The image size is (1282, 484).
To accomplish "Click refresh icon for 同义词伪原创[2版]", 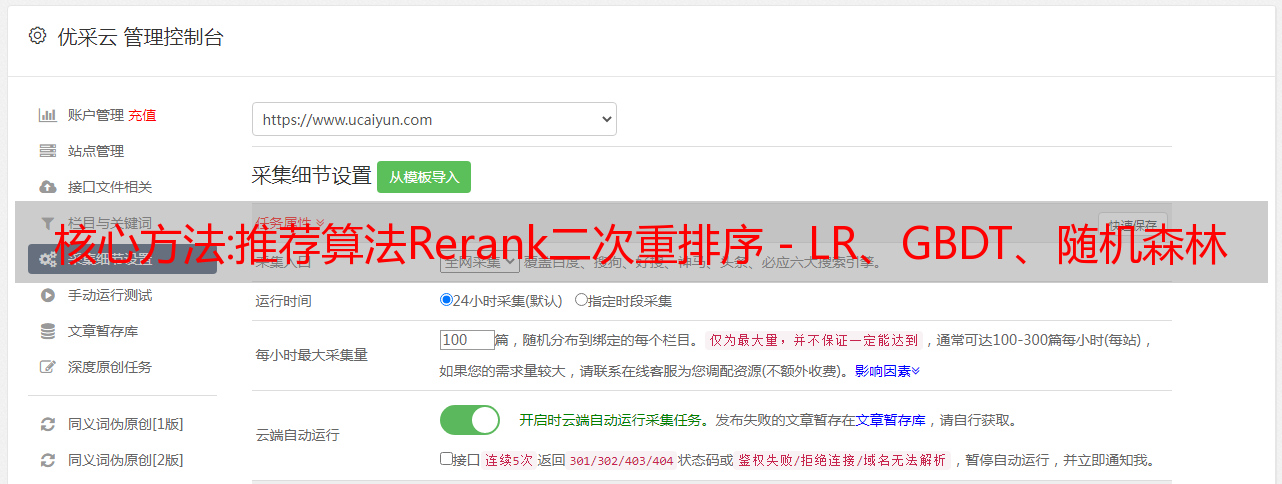I will click(47, 460).
